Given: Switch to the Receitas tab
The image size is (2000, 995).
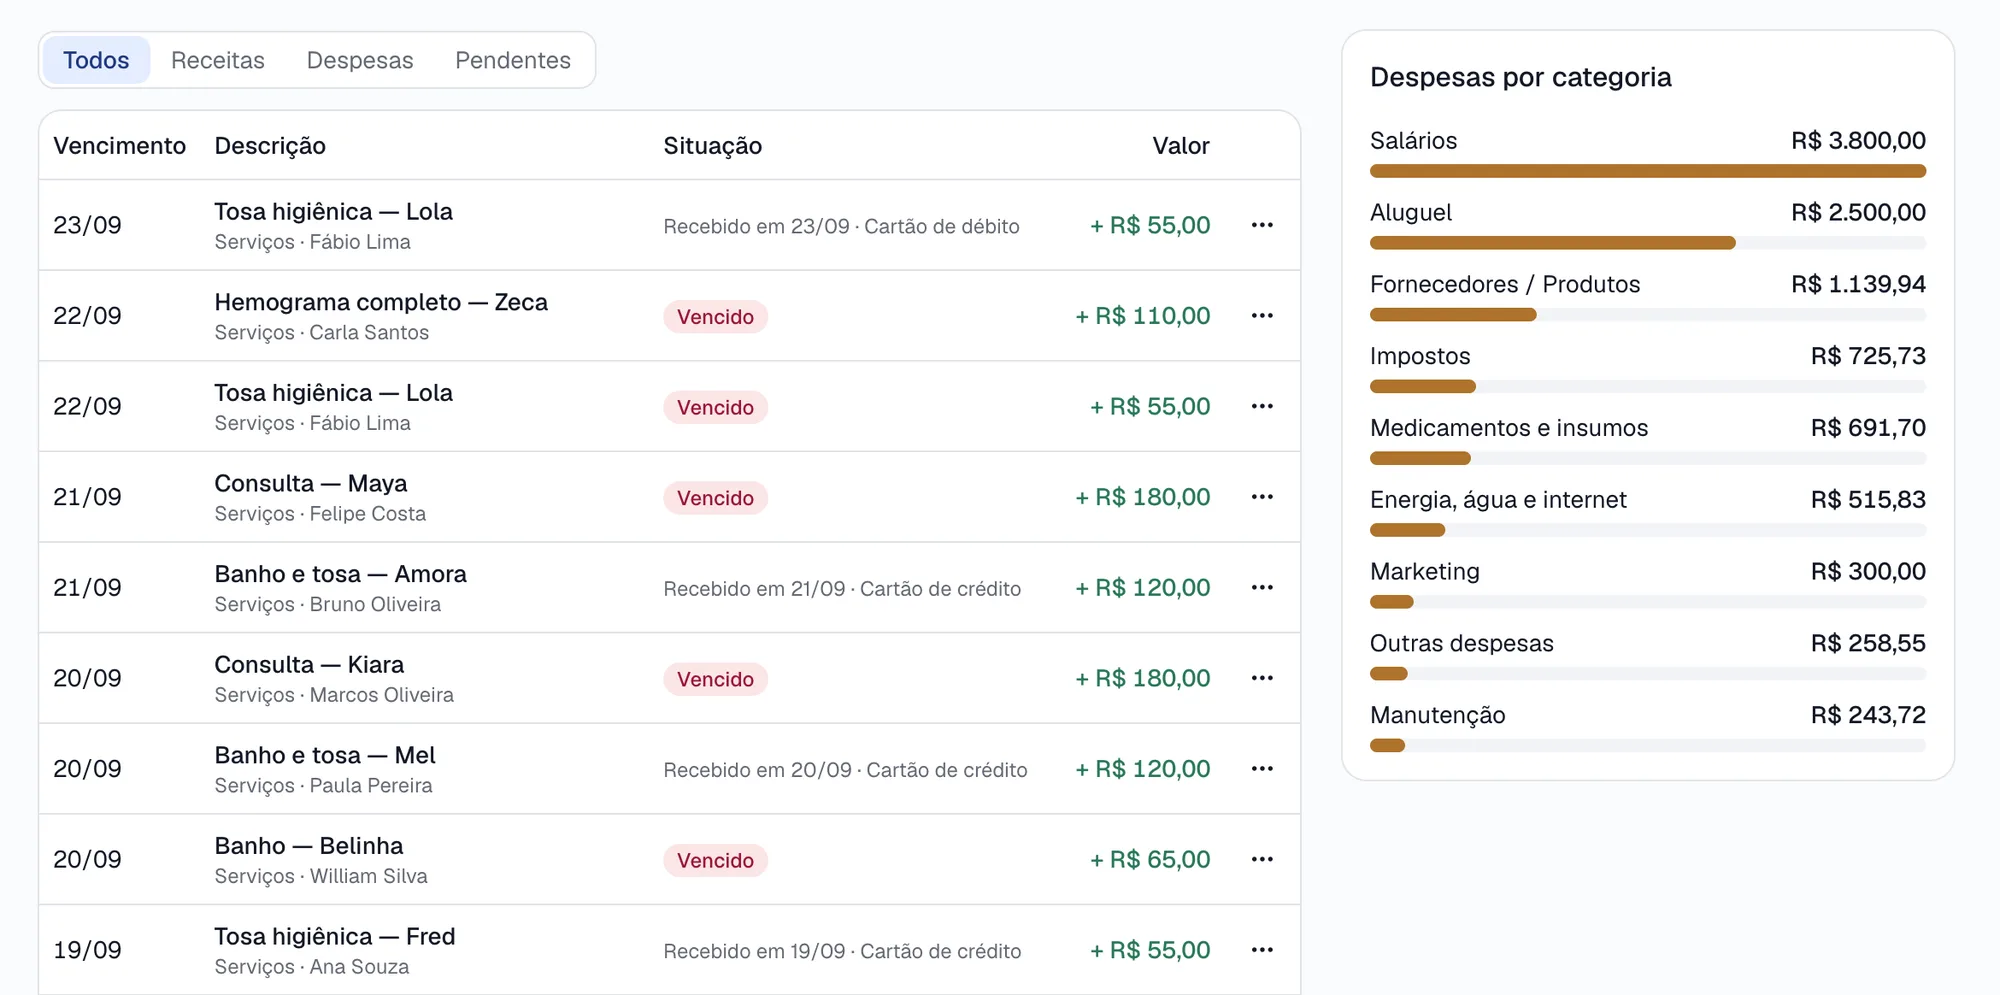Looking at the screenshot, I should pos(218,60).
